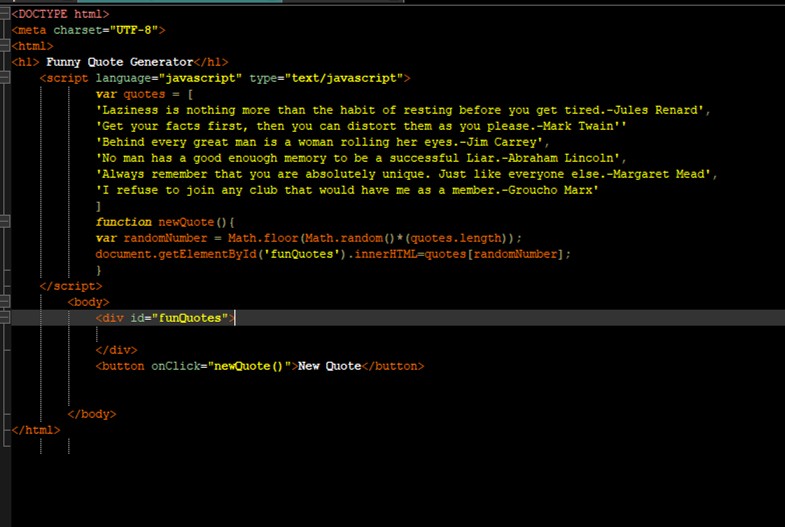785x527 pixels.
Task: Collapse the div funQuotes fold marker
Action: tap(5, 318)
